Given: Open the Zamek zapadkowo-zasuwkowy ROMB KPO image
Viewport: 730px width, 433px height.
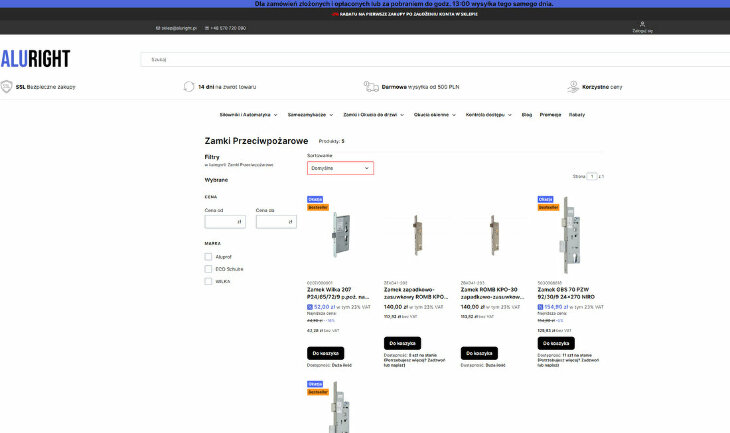Looking at the screenshot, I should [417, 235].
